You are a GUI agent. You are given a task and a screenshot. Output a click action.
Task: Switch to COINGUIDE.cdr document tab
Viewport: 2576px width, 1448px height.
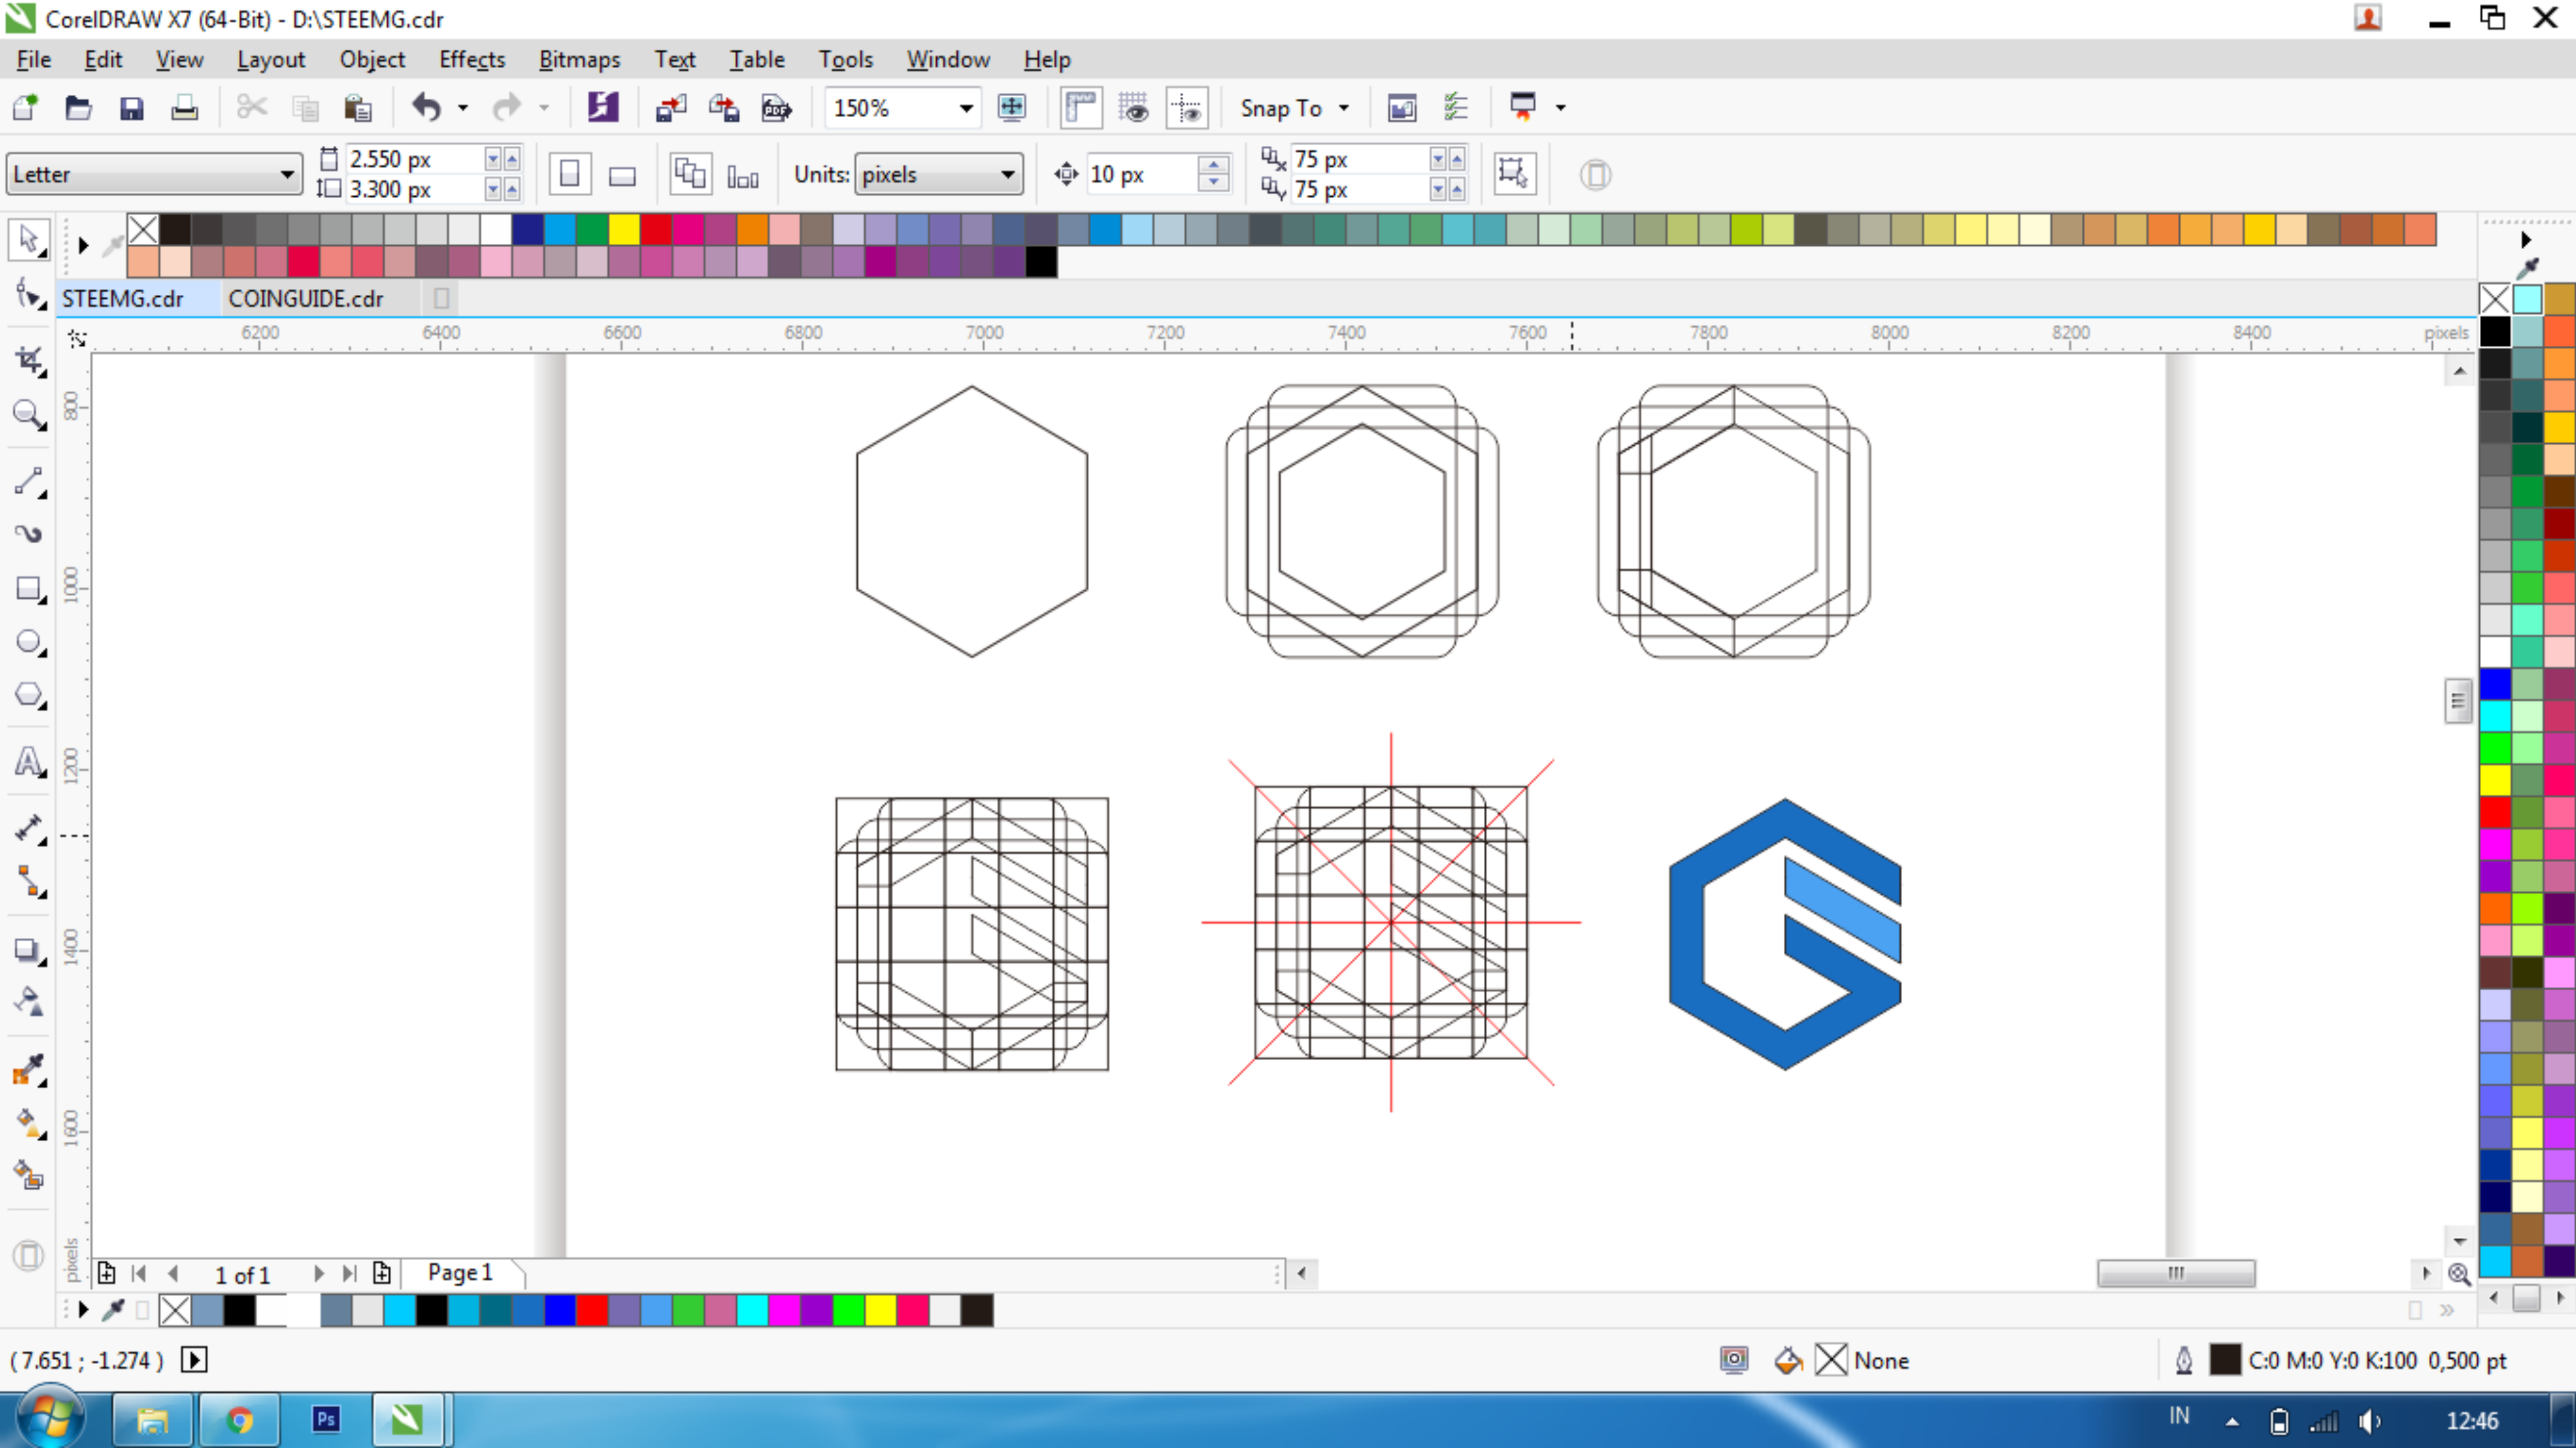tap(306, 298)
